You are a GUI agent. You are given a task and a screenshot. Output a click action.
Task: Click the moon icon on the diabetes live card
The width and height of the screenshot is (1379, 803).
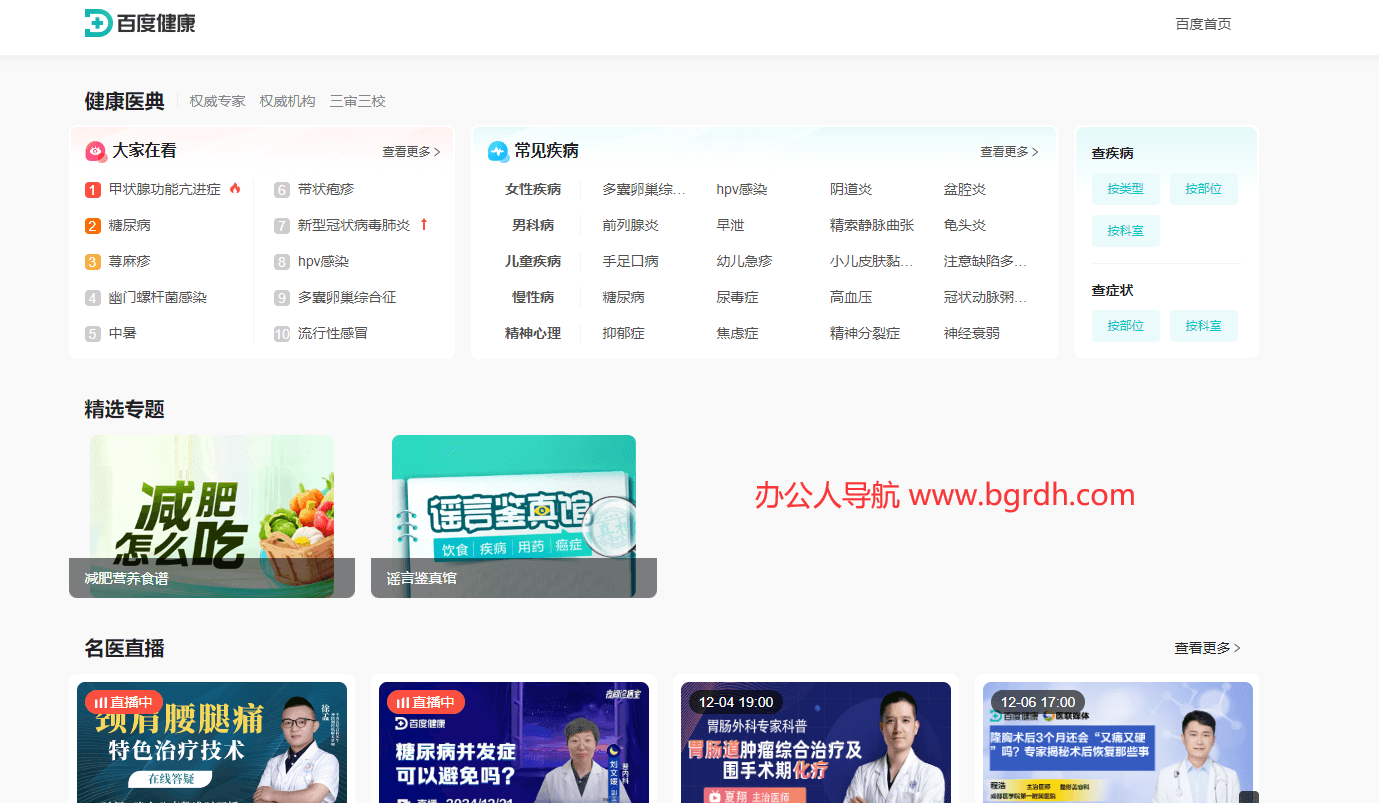[614, 751]
